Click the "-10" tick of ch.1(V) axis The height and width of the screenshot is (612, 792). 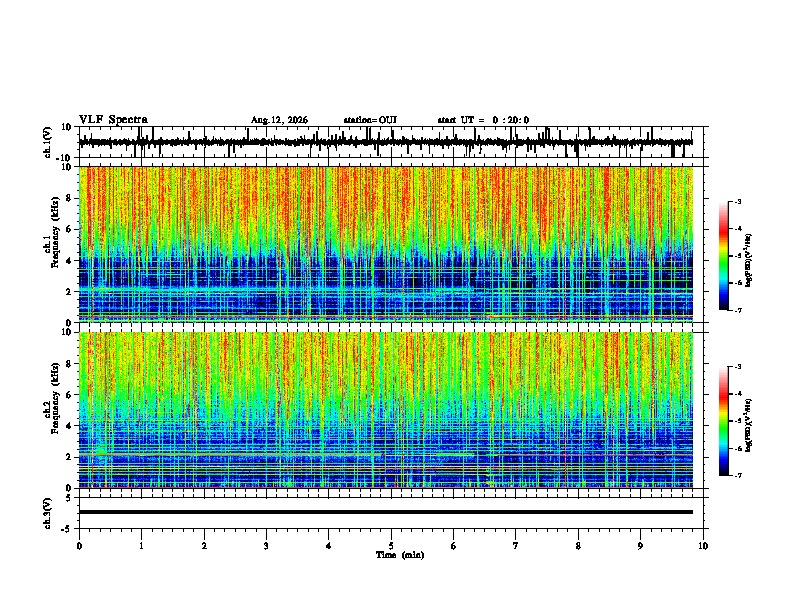click(65, 158)
